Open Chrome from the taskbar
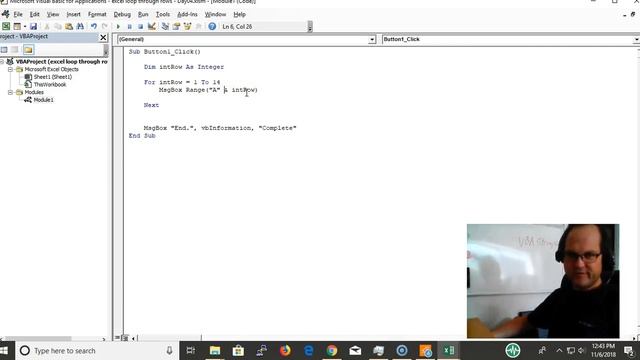640x360 pixels. point(332,351)
